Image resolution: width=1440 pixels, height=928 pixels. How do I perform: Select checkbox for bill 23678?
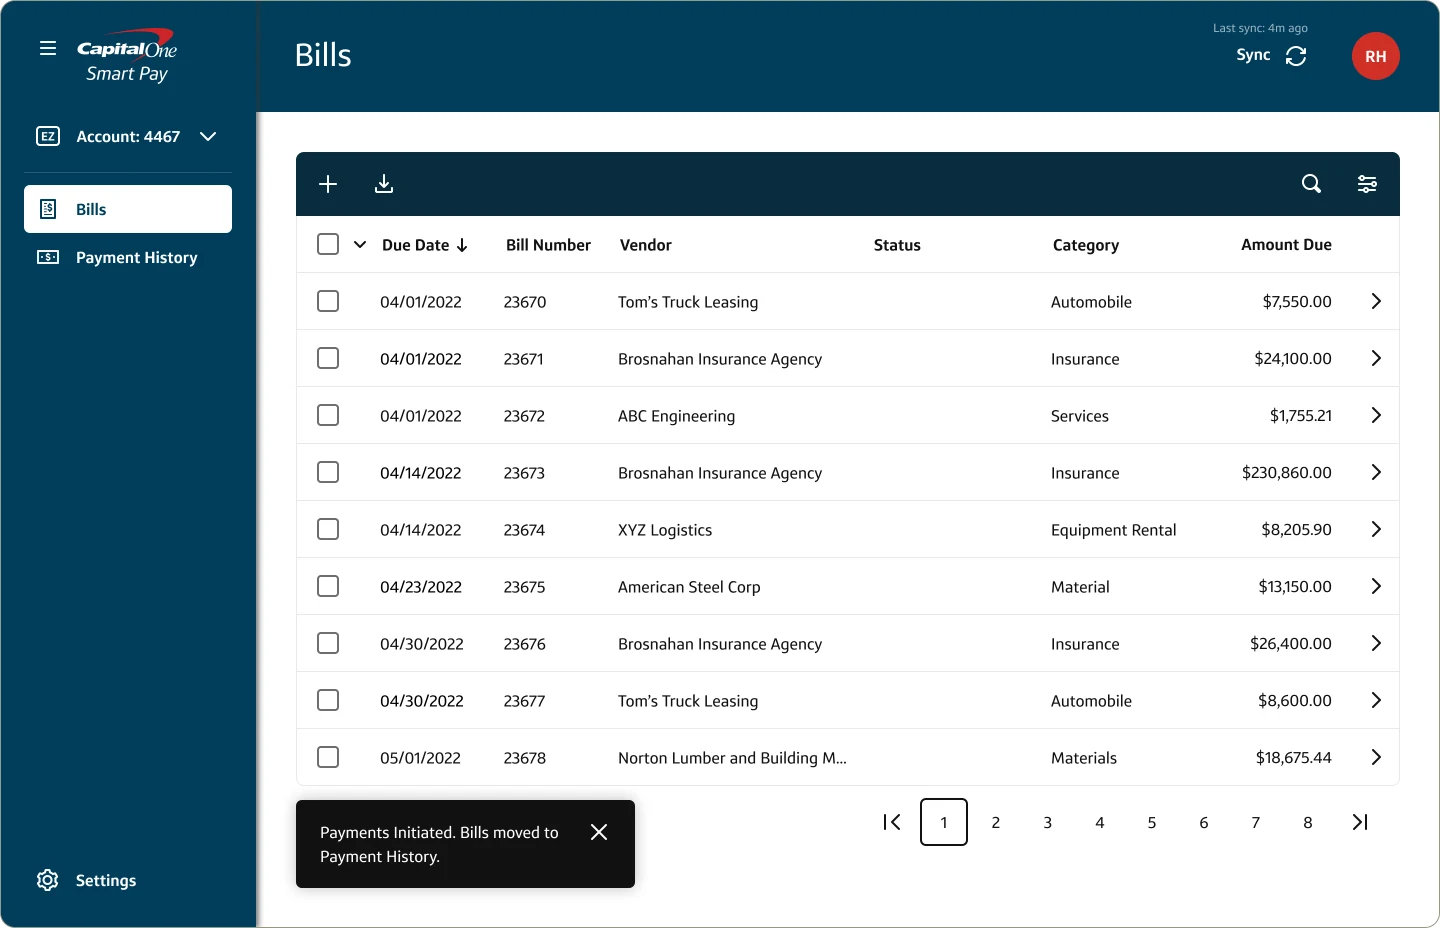coord(328,757)
